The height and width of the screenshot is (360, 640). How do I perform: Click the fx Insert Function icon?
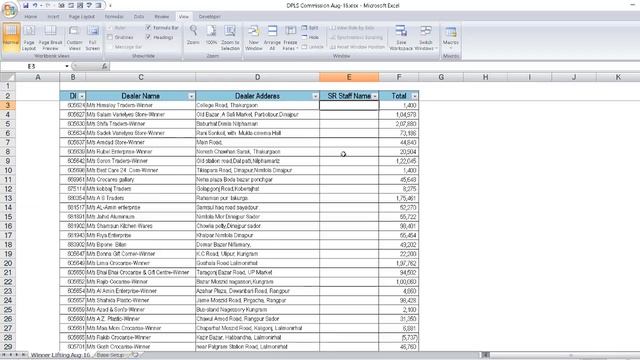coord(104,66)
